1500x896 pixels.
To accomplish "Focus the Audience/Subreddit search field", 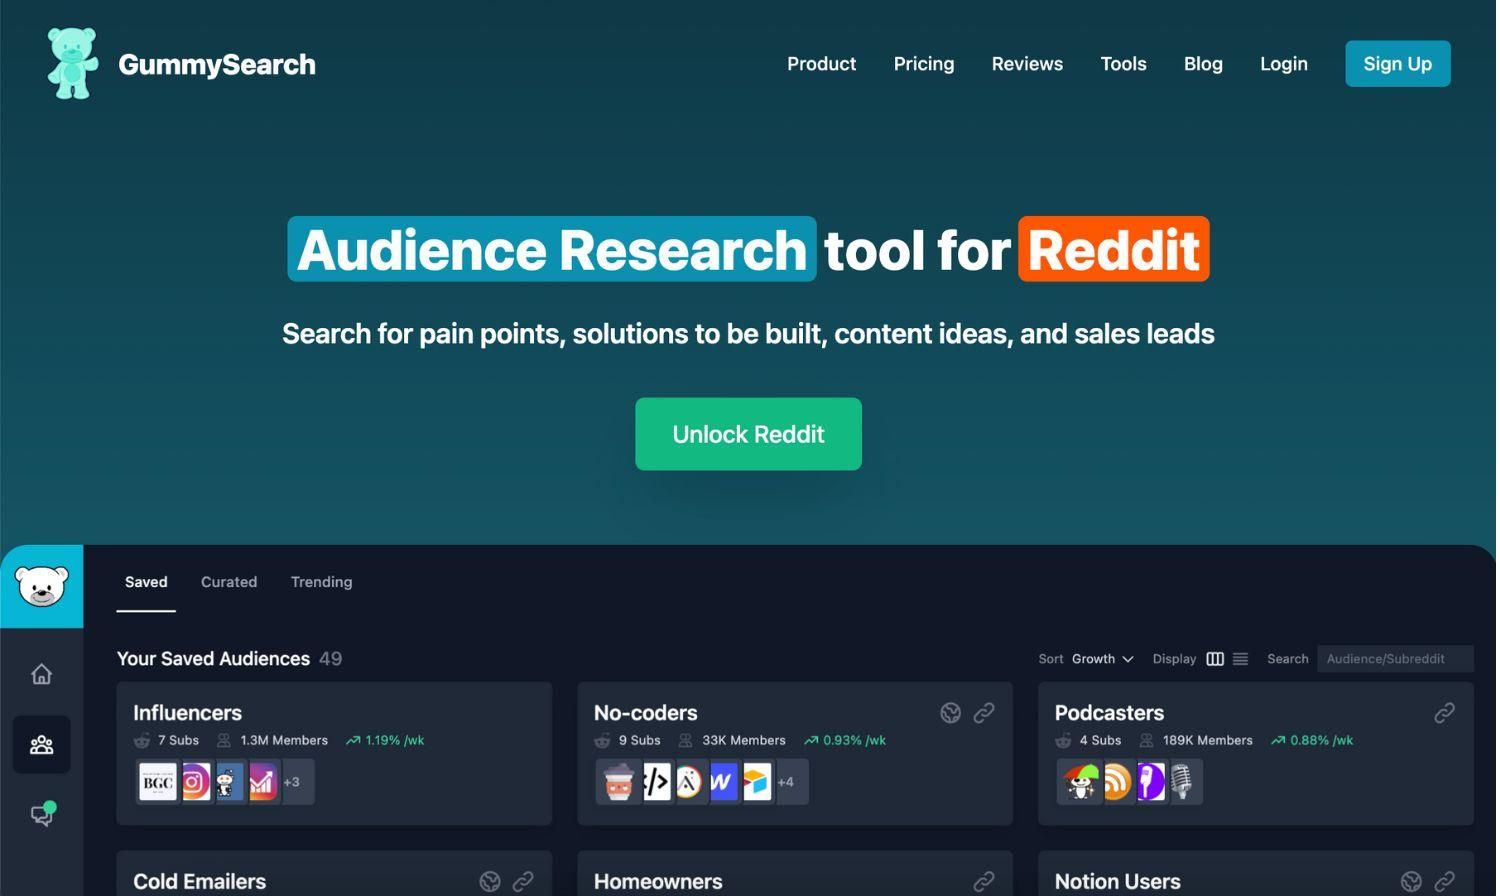I will 1394,659.
